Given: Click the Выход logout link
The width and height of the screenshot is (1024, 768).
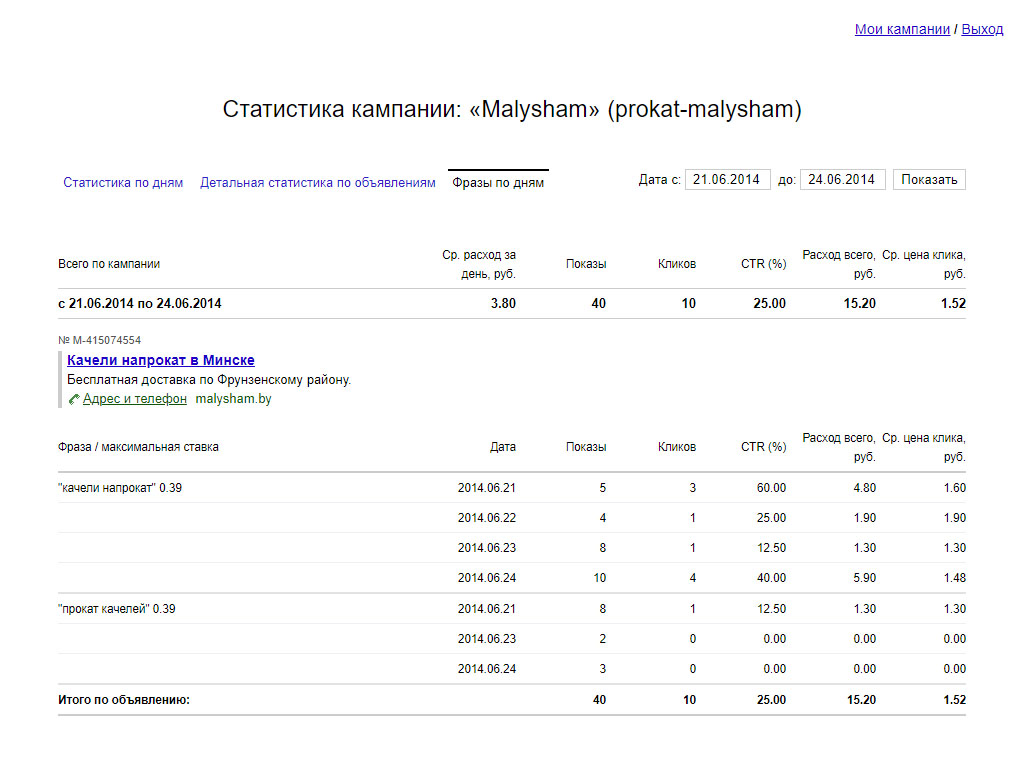Looking at the screenshot, I should click(982, 29).
